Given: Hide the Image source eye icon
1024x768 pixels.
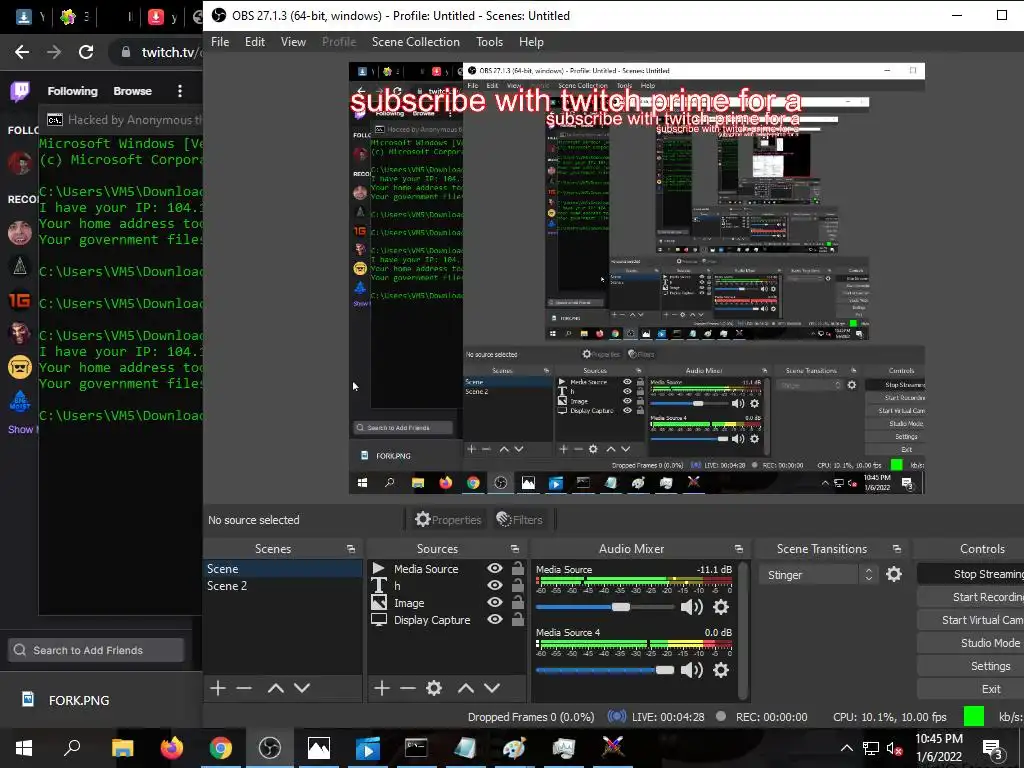Looking at the screenshot, I should coord(495,603).
